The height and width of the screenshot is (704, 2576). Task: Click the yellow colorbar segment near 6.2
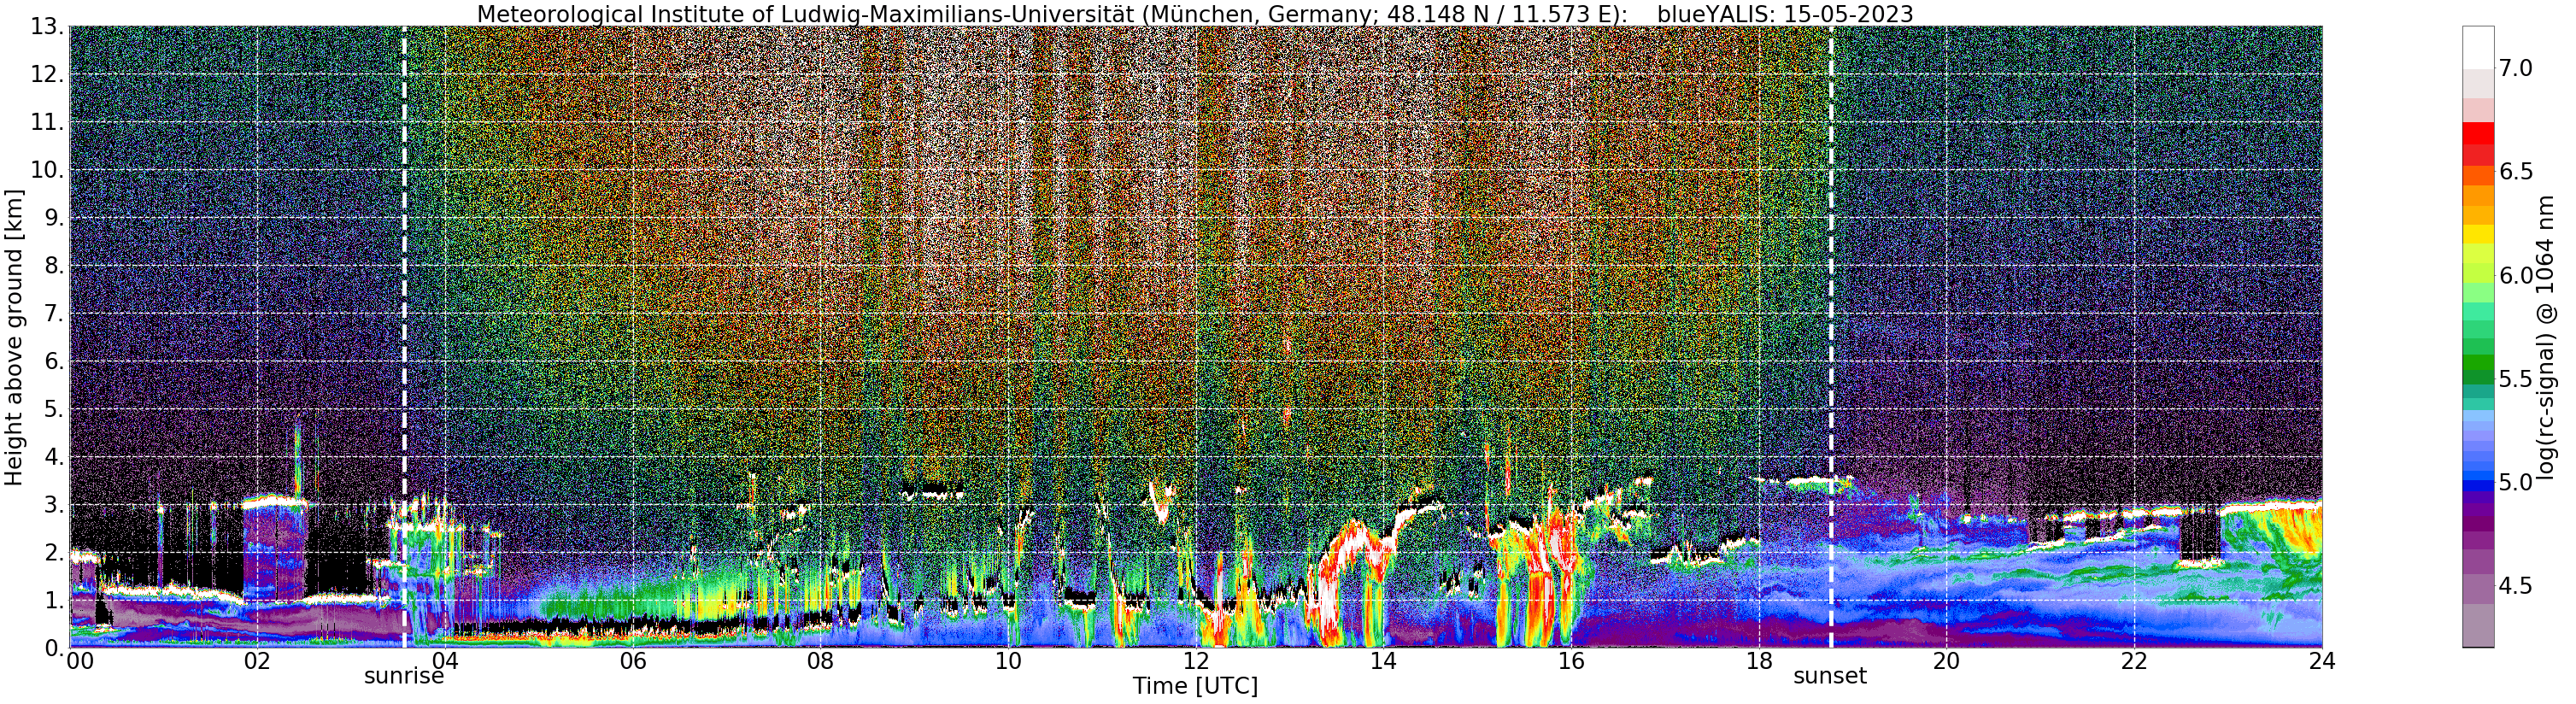2478,235
